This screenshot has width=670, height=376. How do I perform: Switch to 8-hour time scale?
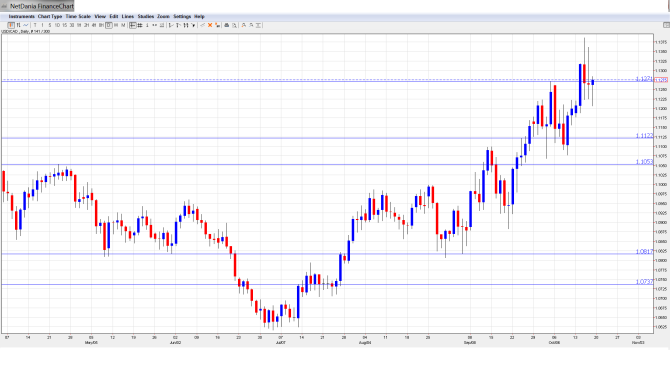pos(101,26)
